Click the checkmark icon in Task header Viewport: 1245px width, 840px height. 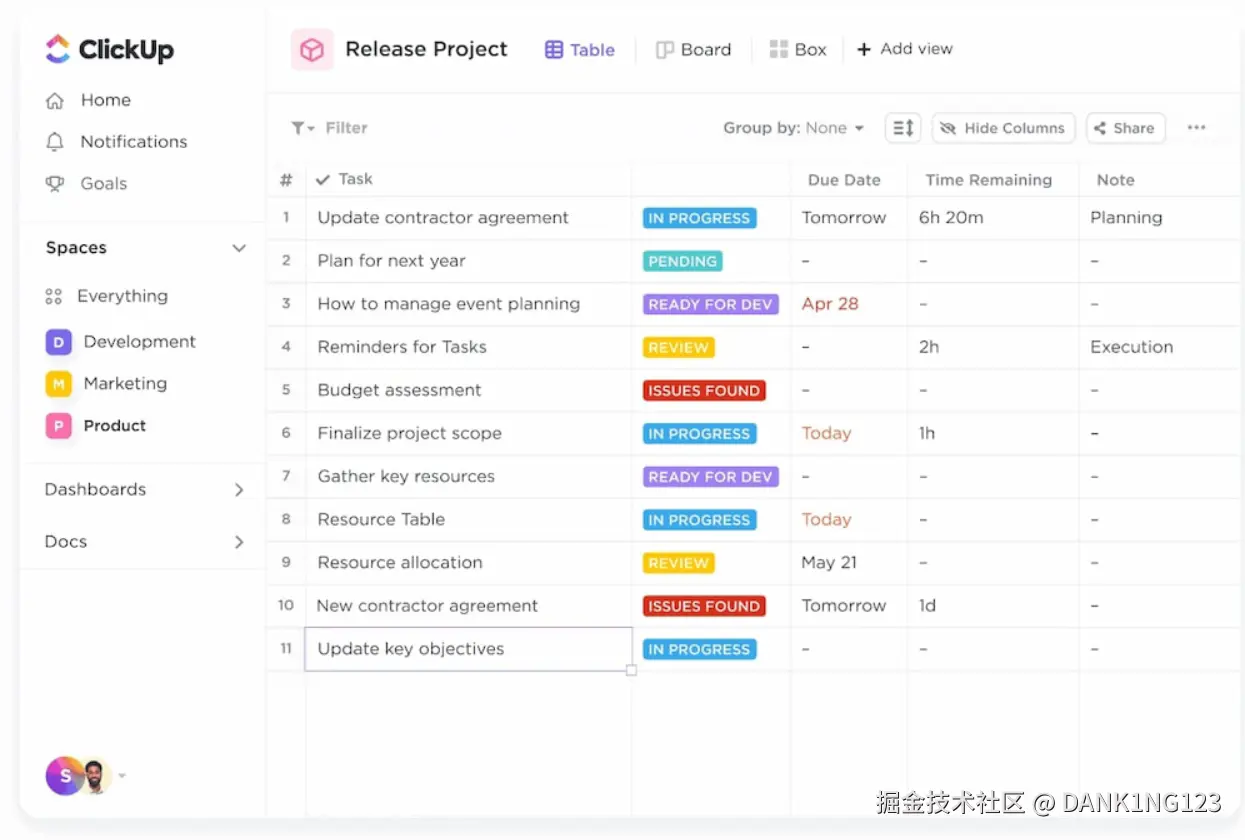(x=322, y=180)
